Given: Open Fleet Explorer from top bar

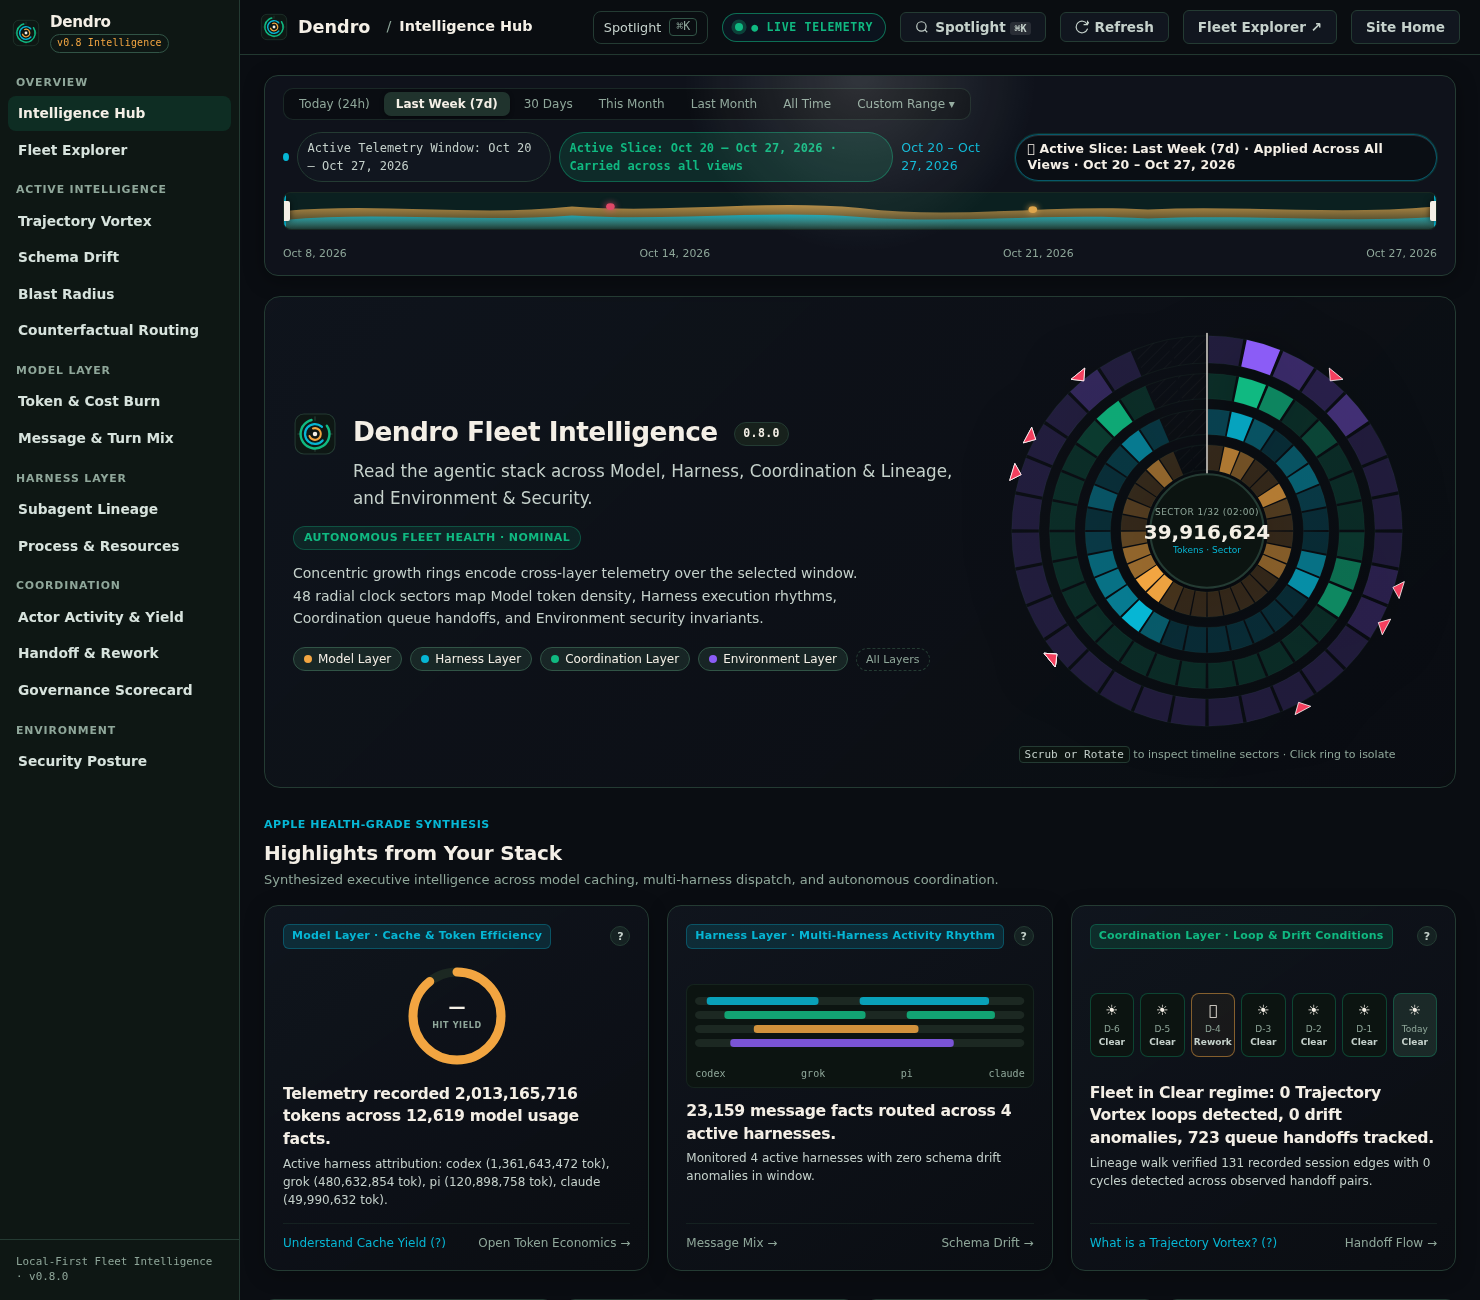Looking at the screenshot, I should pyautogui.click(x=1260, y=27).
